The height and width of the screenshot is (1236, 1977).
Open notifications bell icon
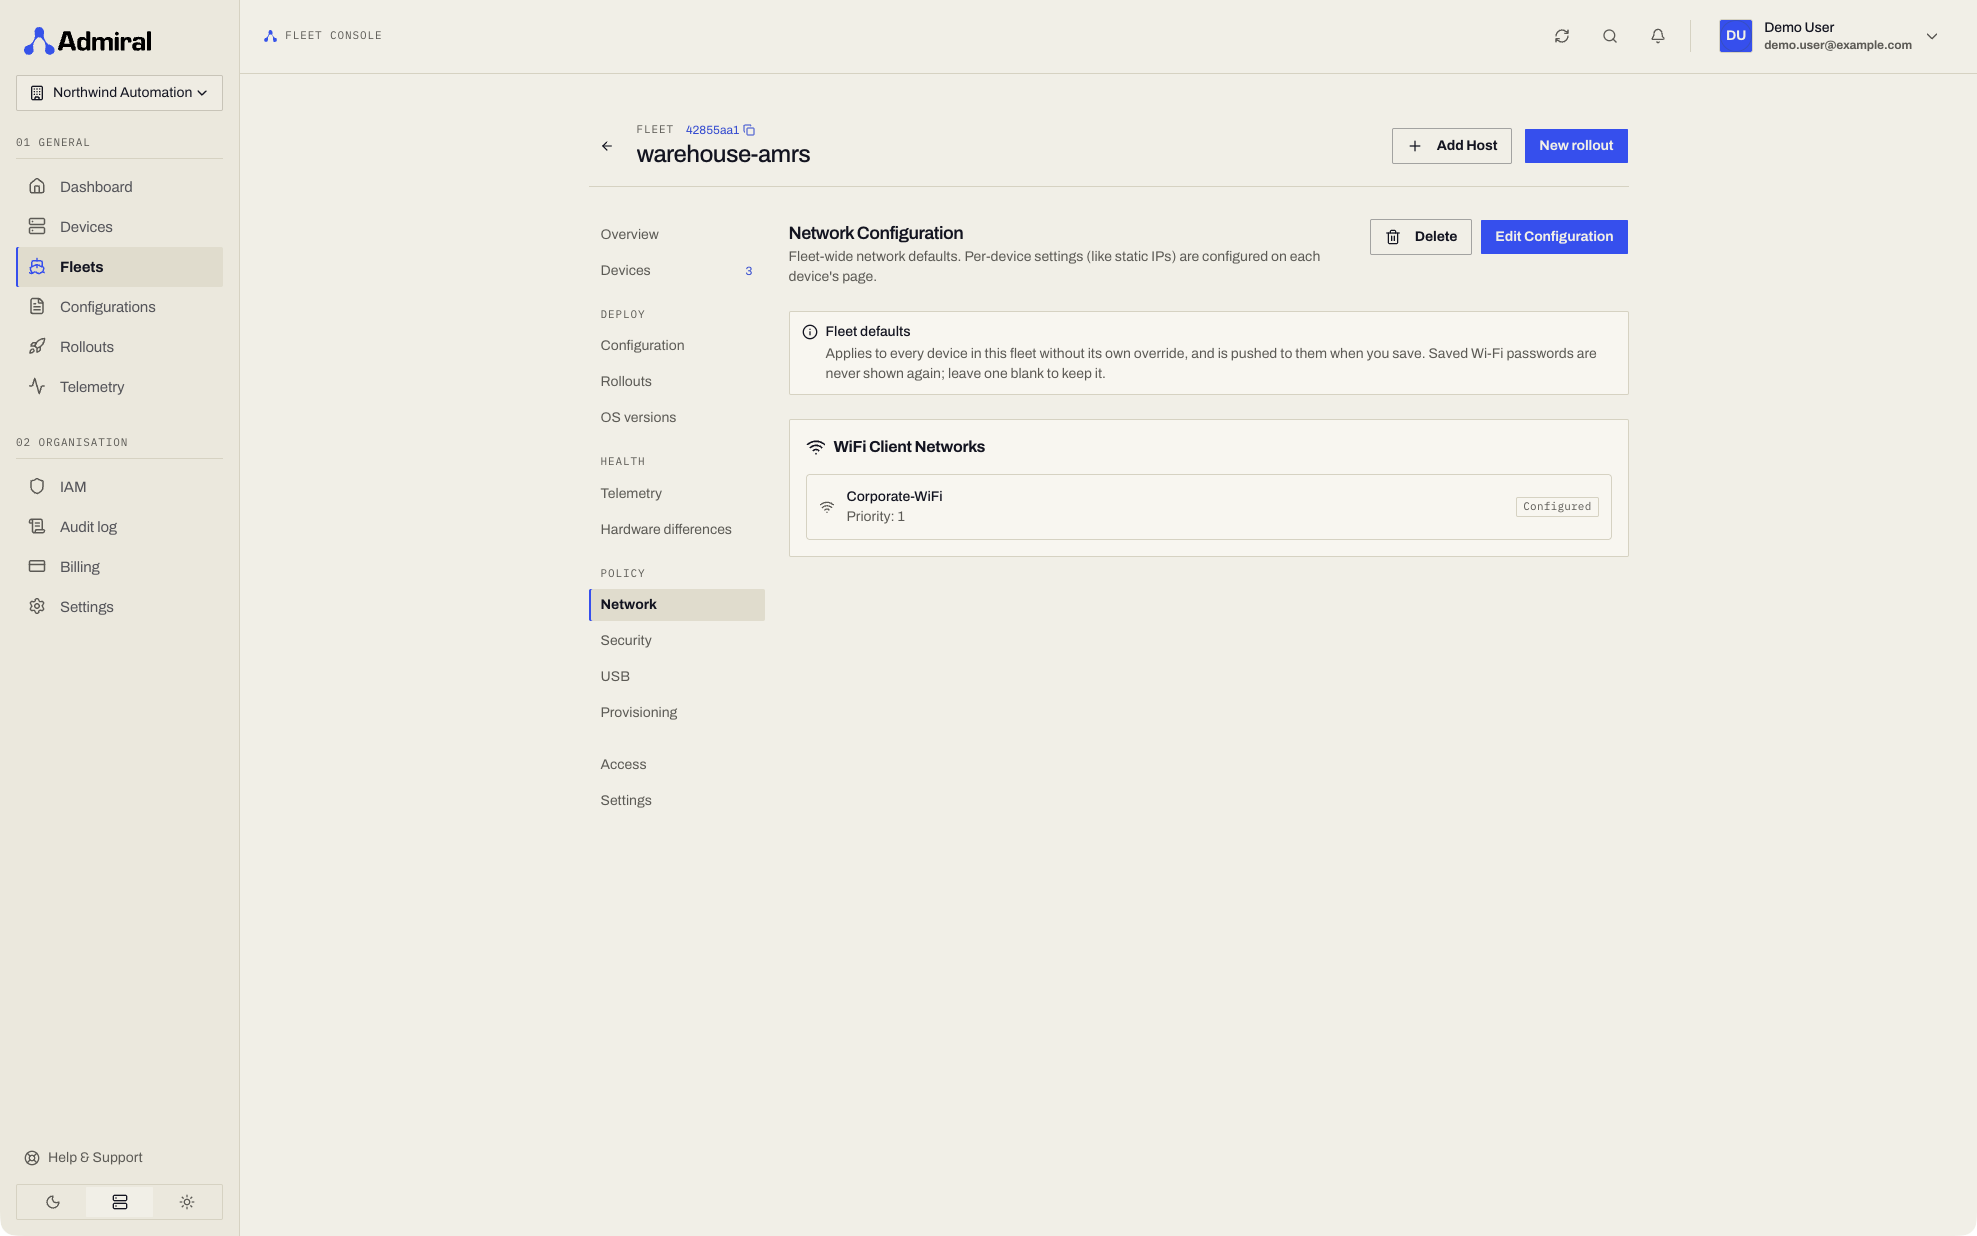[x=1657, y=36]
